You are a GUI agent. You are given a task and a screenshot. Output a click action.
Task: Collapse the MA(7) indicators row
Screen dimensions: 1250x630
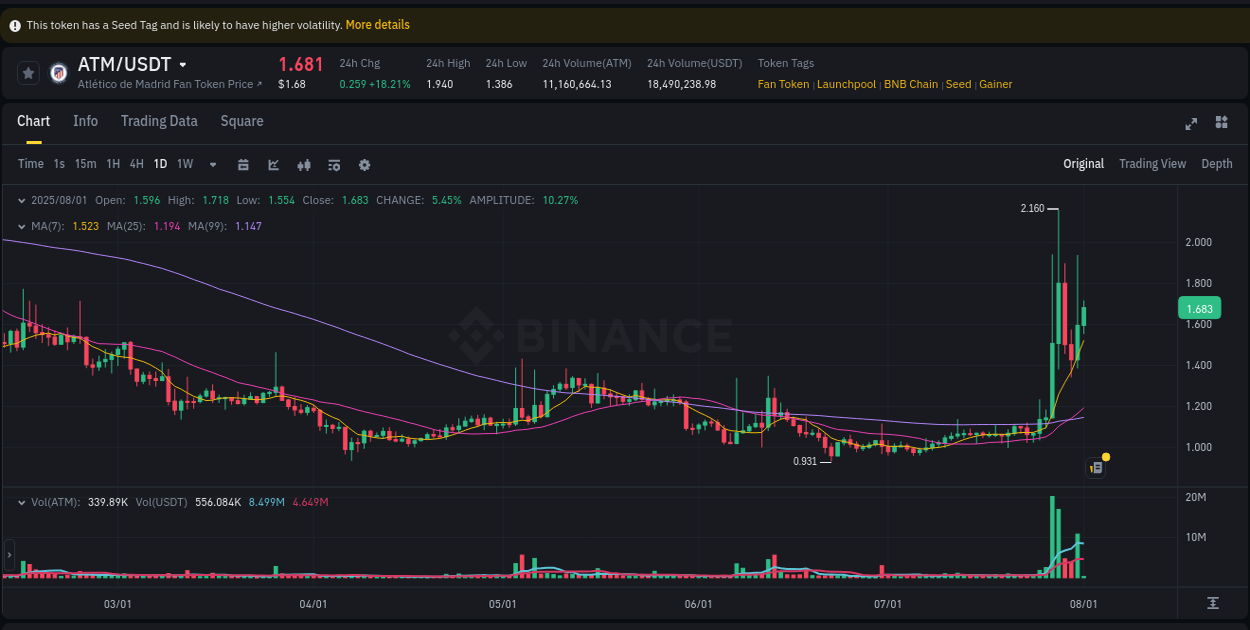(22, 226)
